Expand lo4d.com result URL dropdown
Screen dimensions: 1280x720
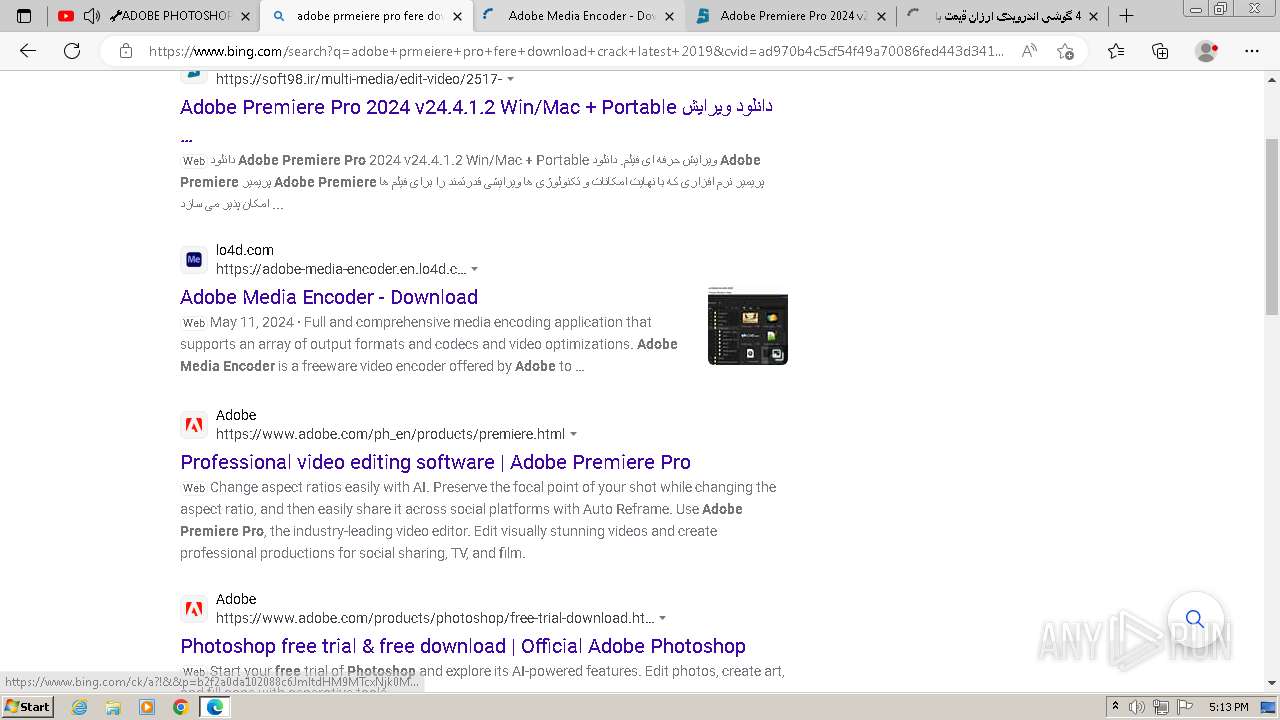click(x=475, y=269)
